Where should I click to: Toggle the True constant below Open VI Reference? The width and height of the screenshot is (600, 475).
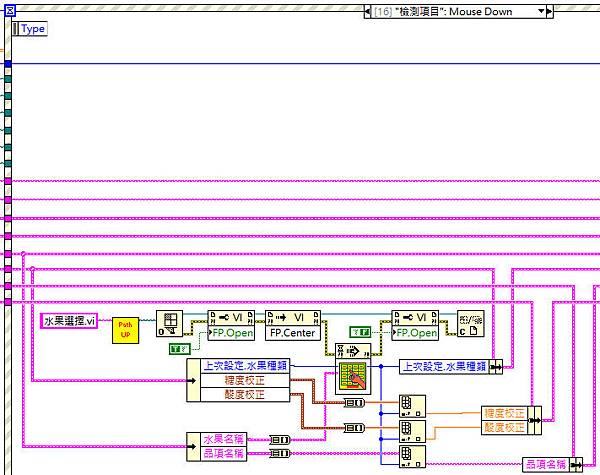coord(179,349)
